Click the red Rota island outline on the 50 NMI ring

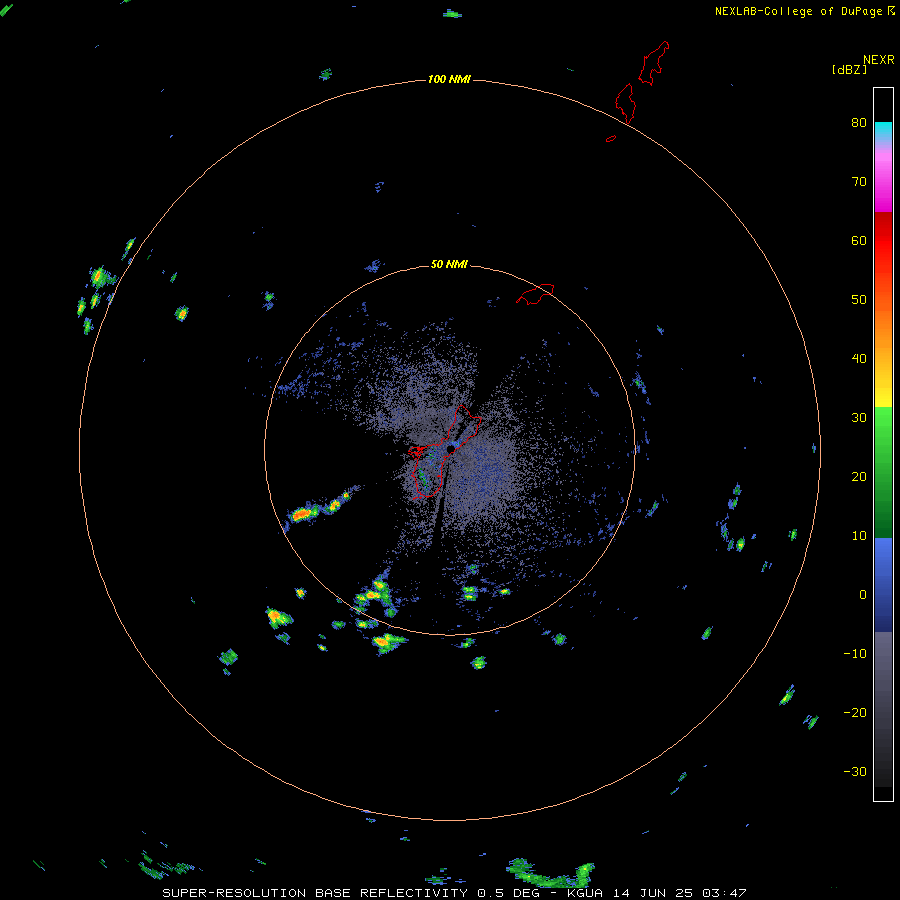535,293
